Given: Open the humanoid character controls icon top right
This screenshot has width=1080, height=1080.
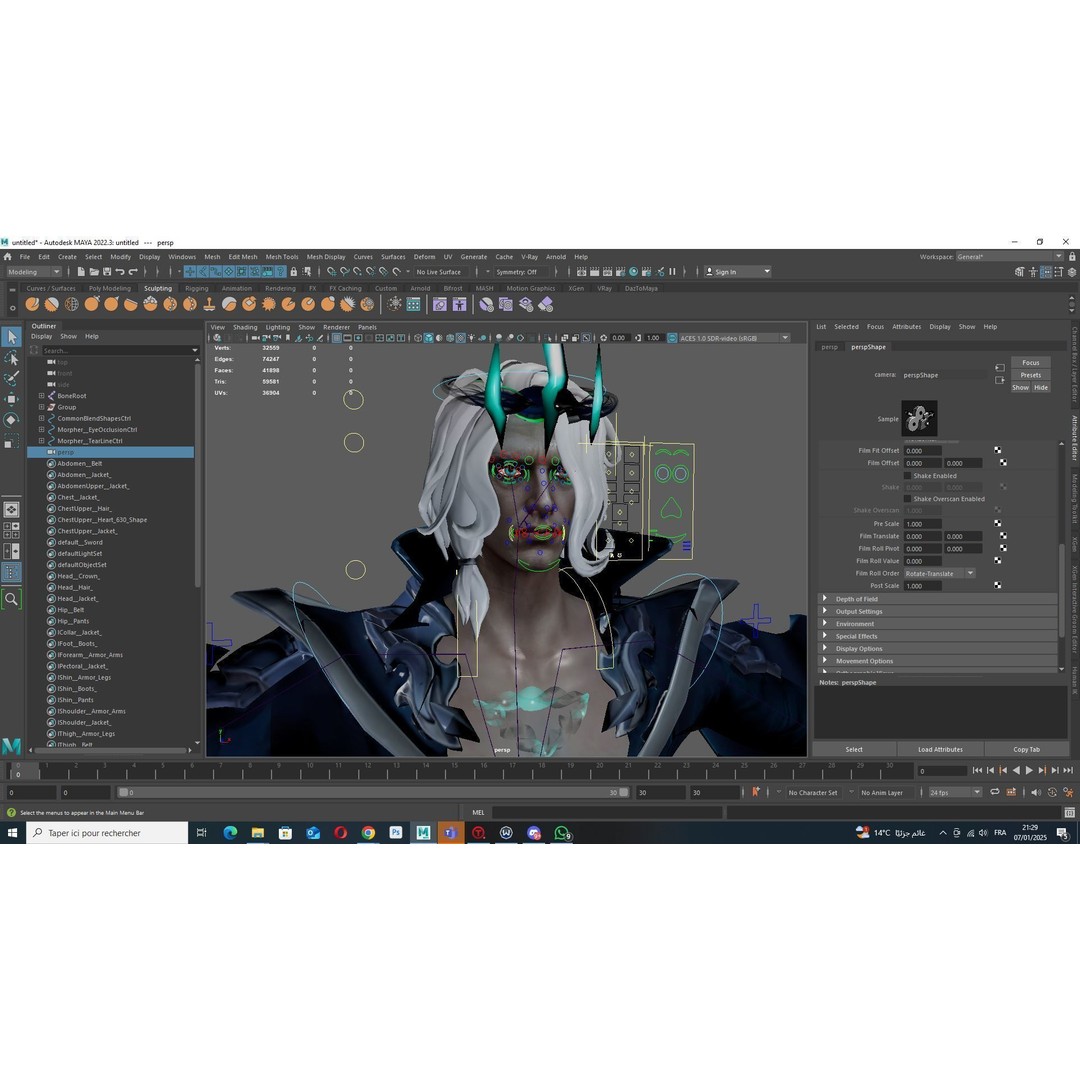Looking at the screenshot, I should pyautogui.click(x=1032, y=272).
